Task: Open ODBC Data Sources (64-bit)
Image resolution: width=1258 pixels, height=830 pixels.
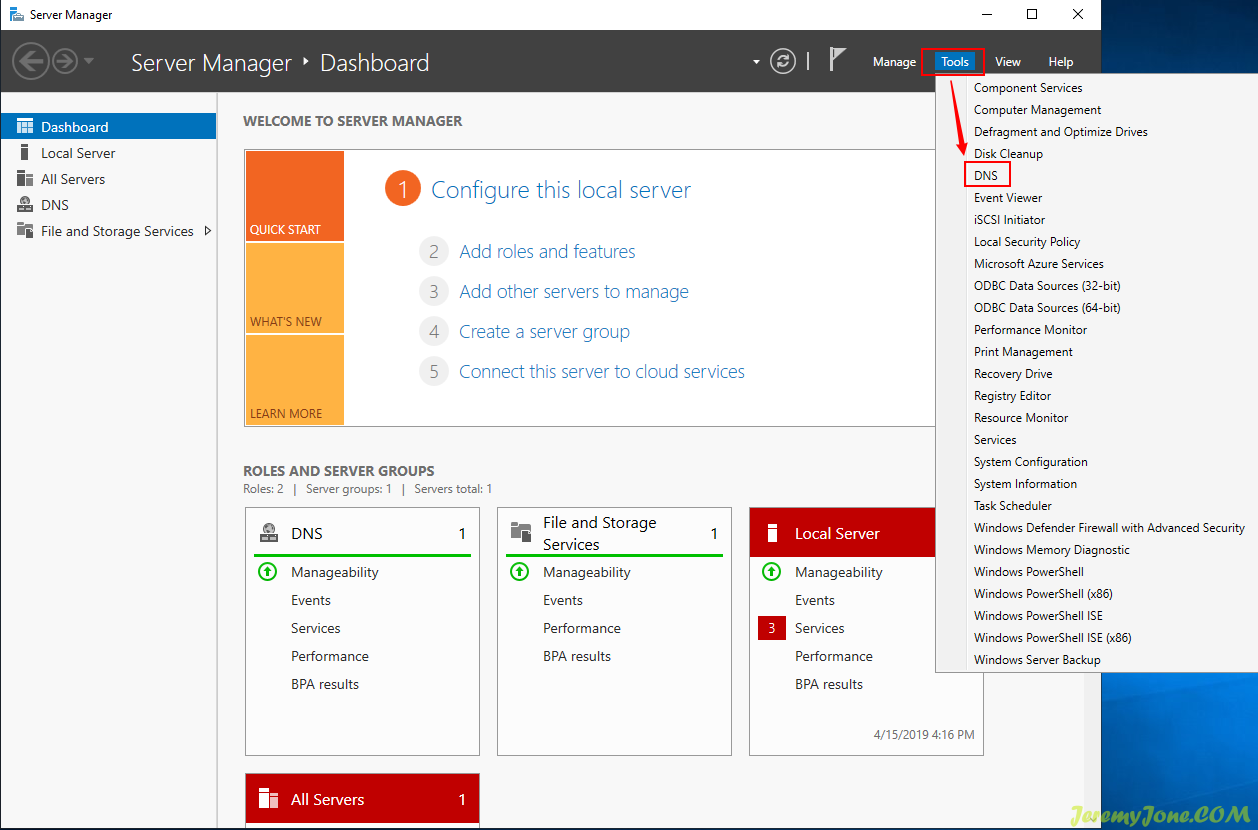Action: point(1047,308)
